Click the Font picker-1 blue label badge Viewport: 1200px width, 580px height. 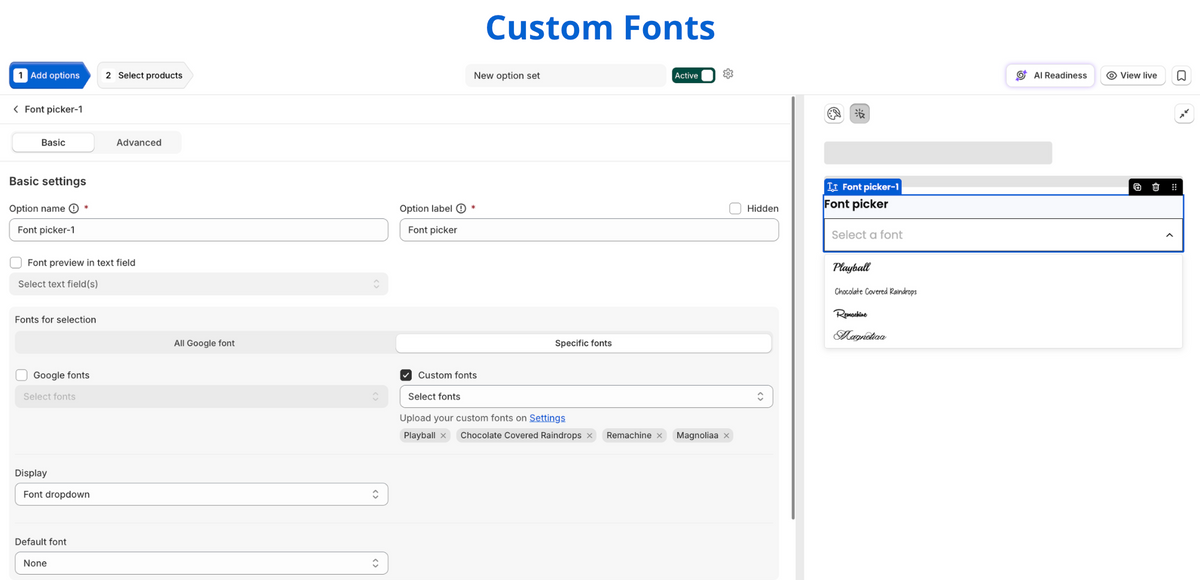coord(863,187)
